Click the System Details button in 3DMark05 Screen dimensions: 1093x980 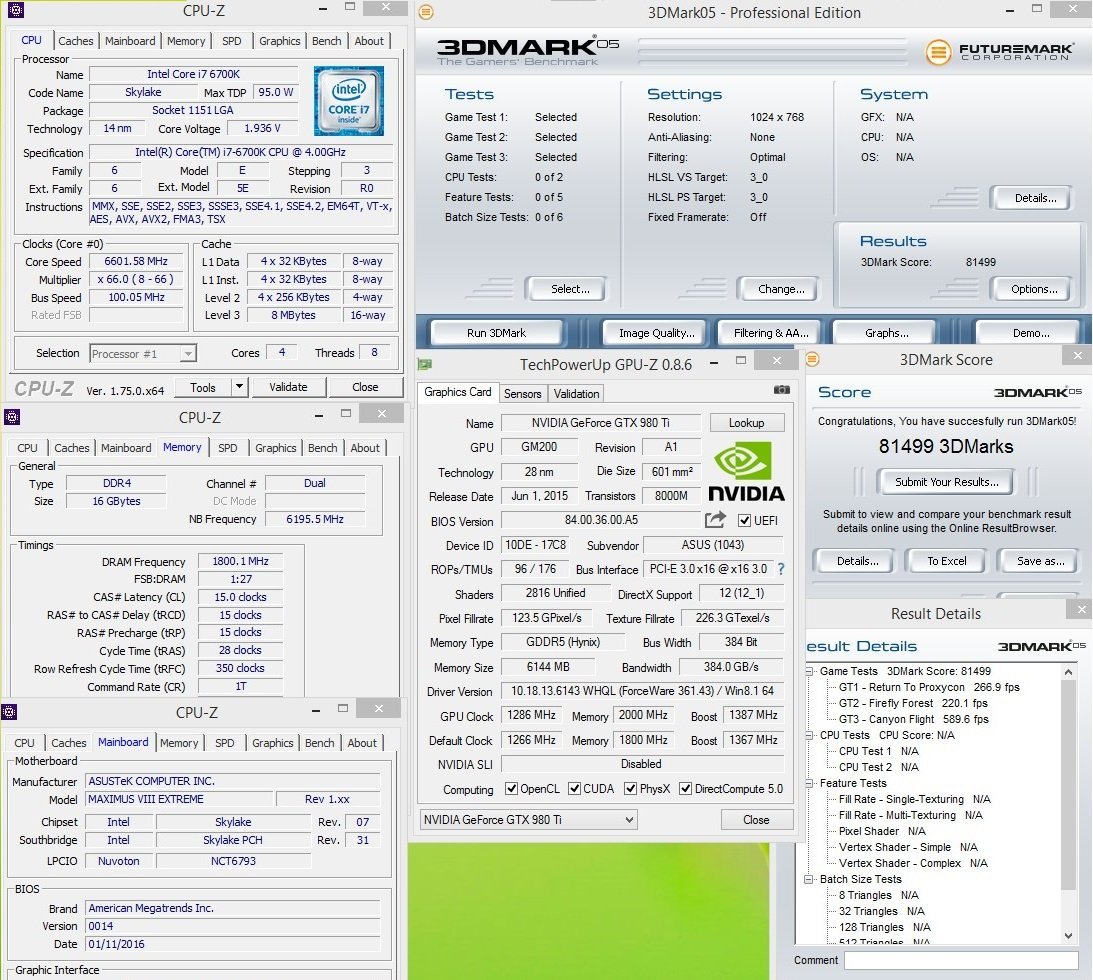pyautogui.click(x=1035, y=197)
